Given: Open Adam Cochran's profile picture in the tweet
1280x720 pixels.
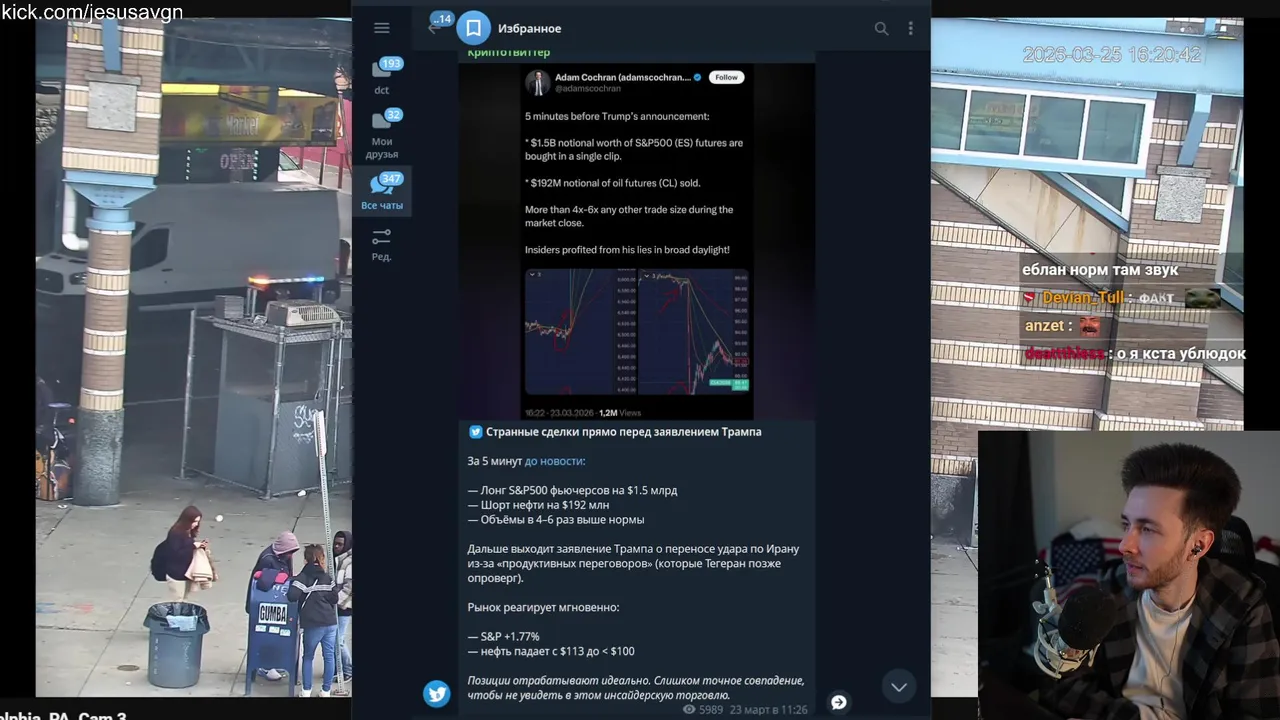Looking at the screenshot, I should click(x=538, y=82).
